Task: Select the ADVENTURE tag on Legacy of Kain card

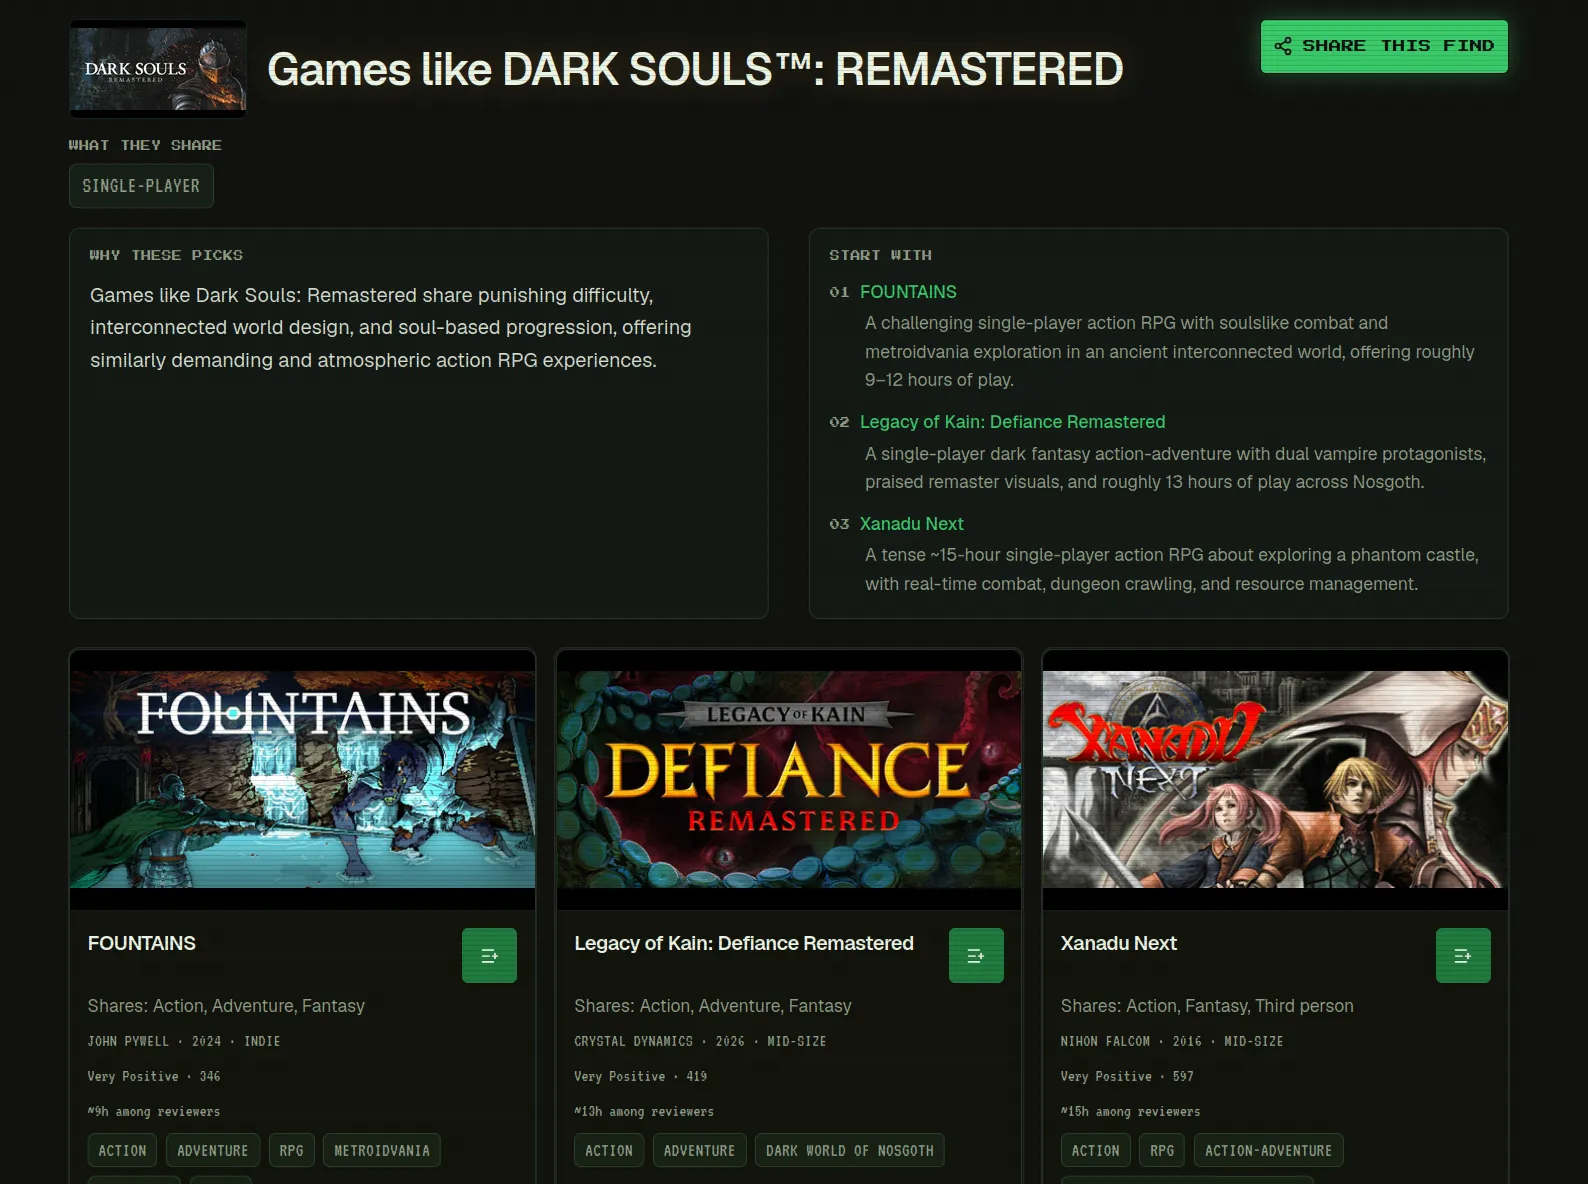Action: pyautogui.click(x=700, y=1150)
